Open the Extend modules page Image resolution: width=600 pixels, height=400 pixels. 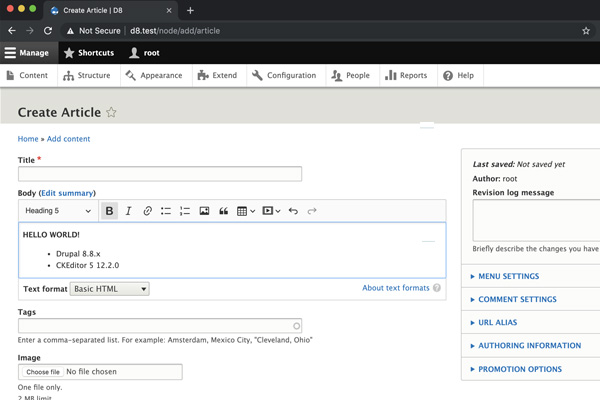(x=217, y=75)
